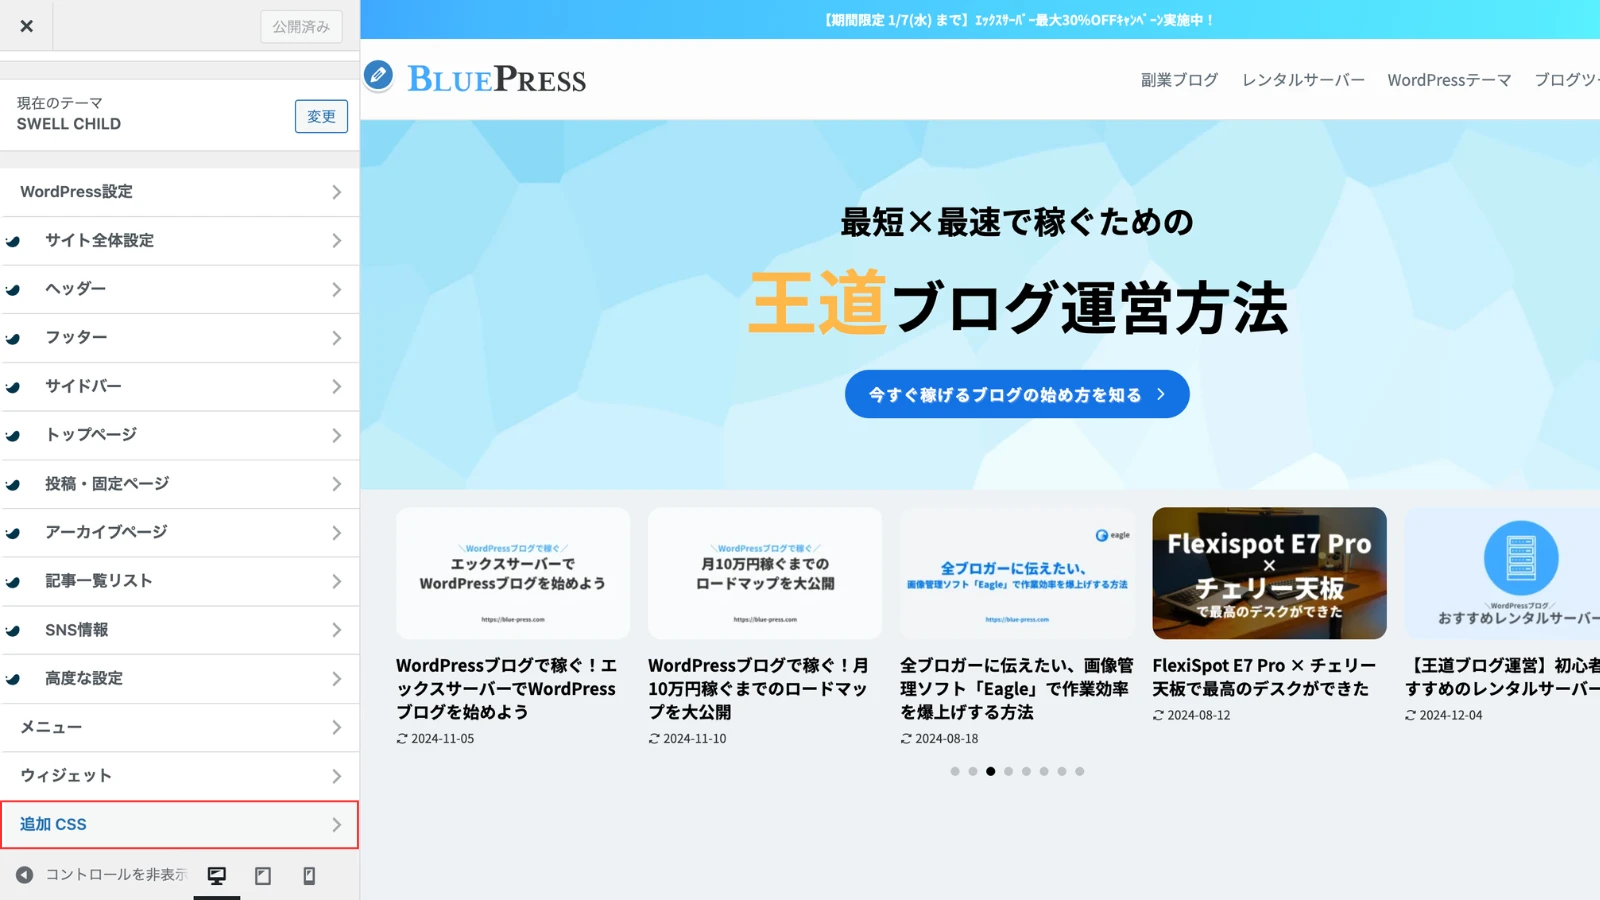The height and width of the screenshot is (900, 1600).
Task: Click the top campaign announcement bar
Action: (980, 20)
